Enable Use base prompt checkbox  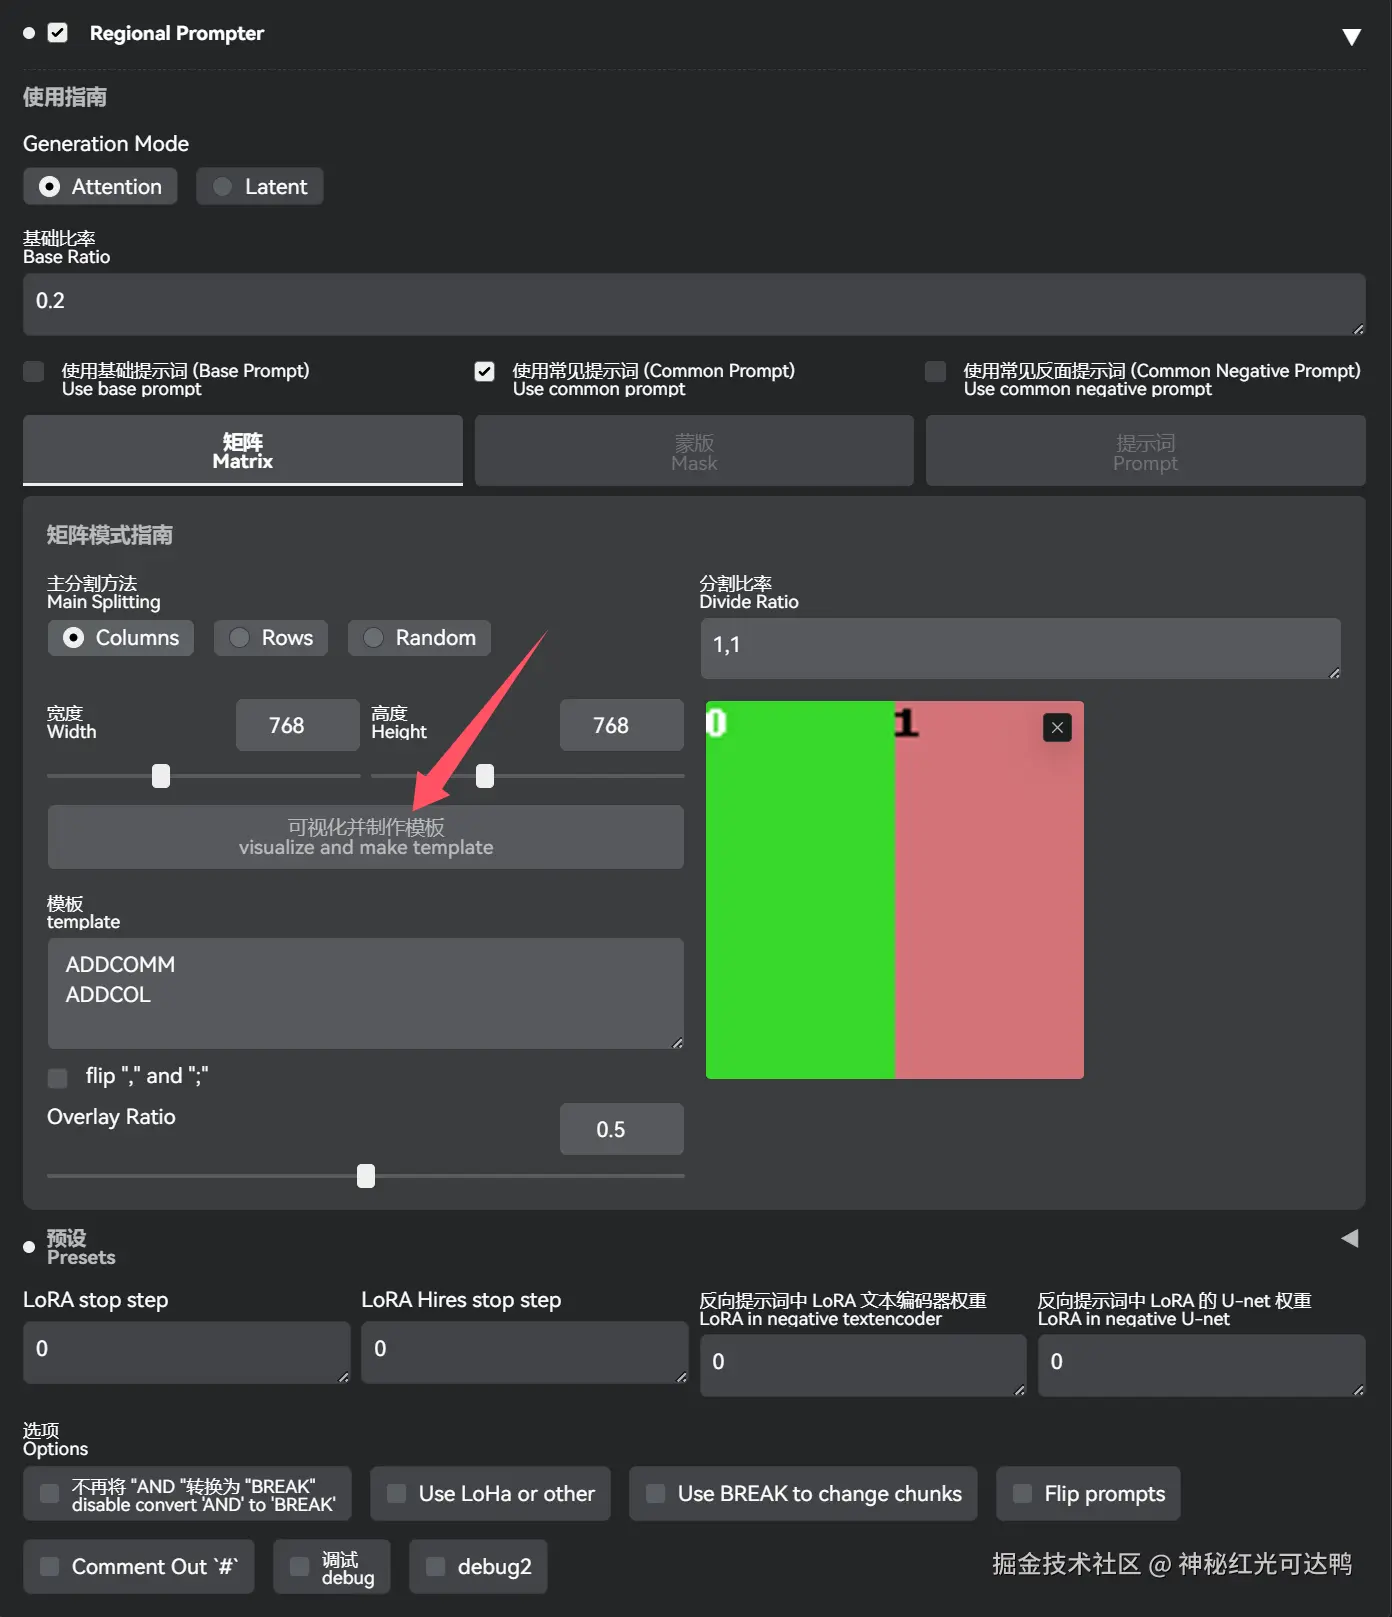point(34,372)
